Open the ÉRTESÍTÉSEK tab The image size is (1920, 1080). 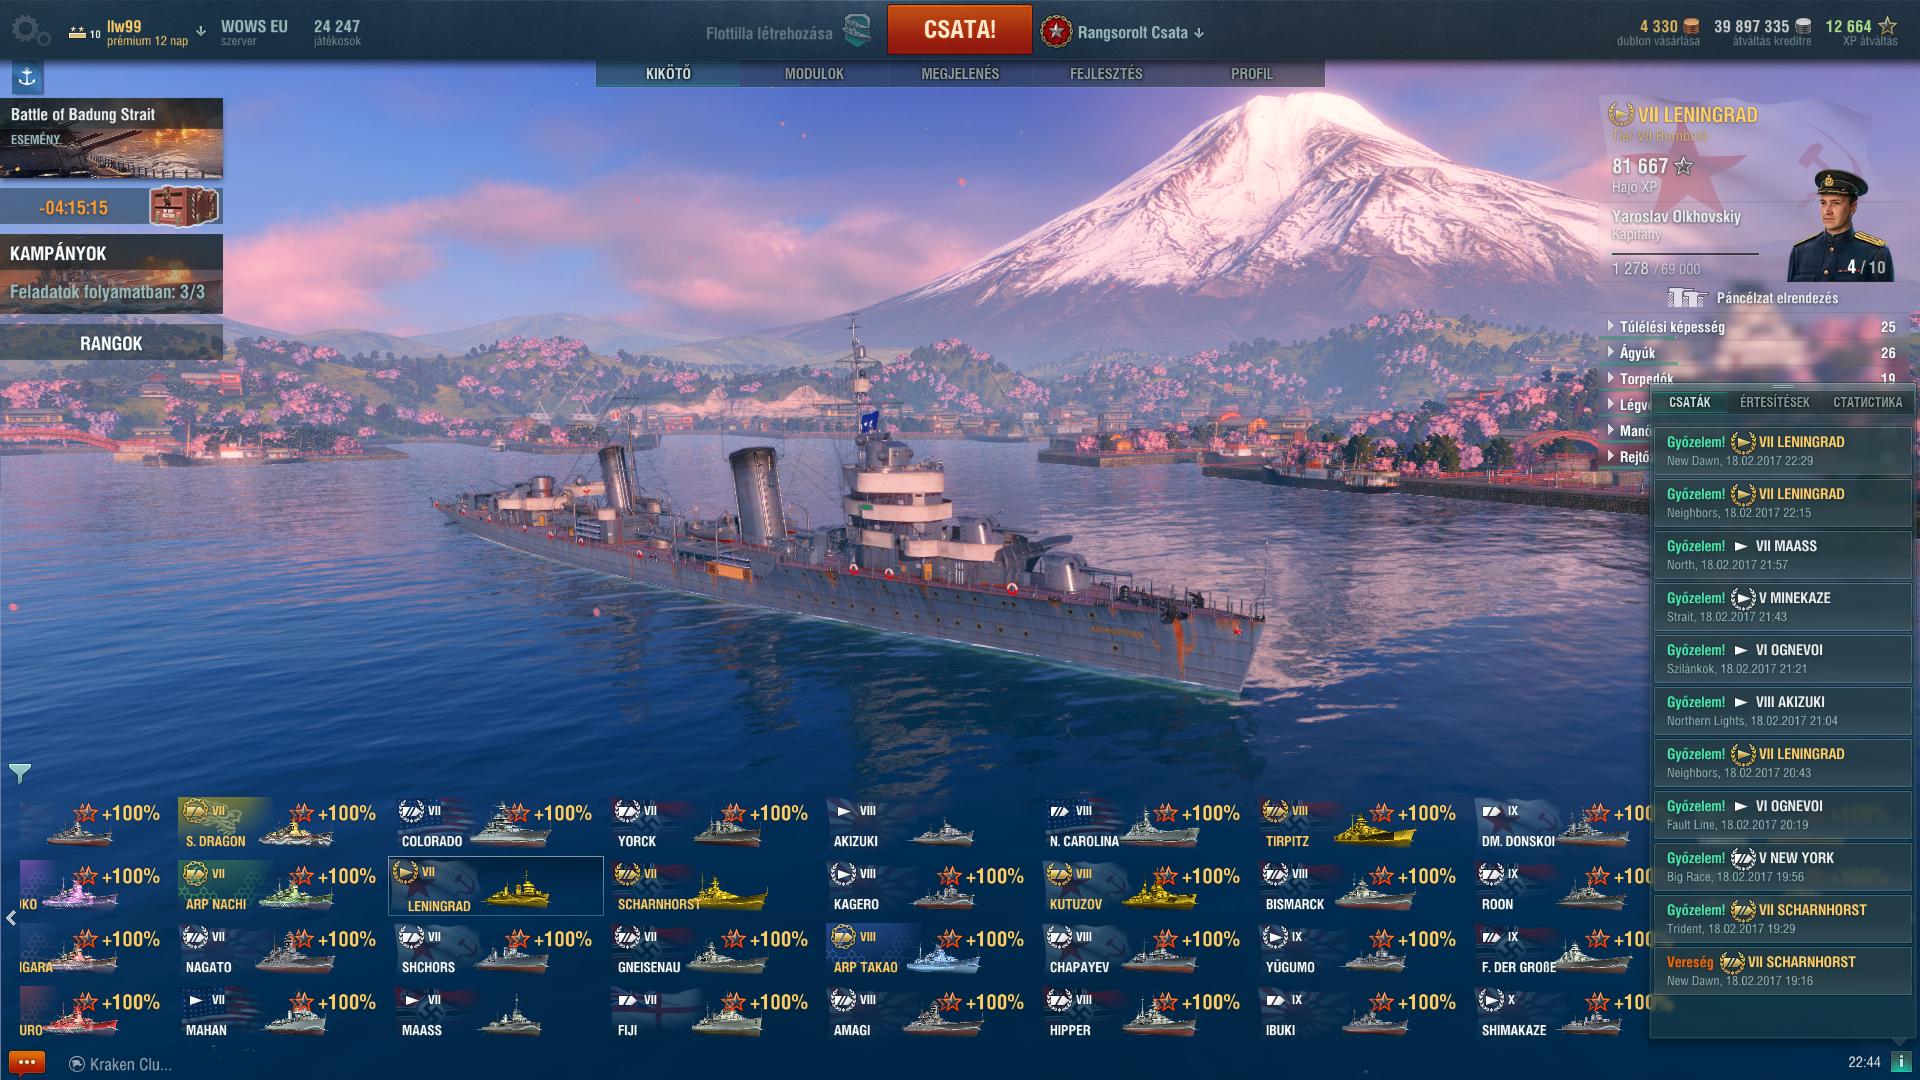click(1774, 402)
